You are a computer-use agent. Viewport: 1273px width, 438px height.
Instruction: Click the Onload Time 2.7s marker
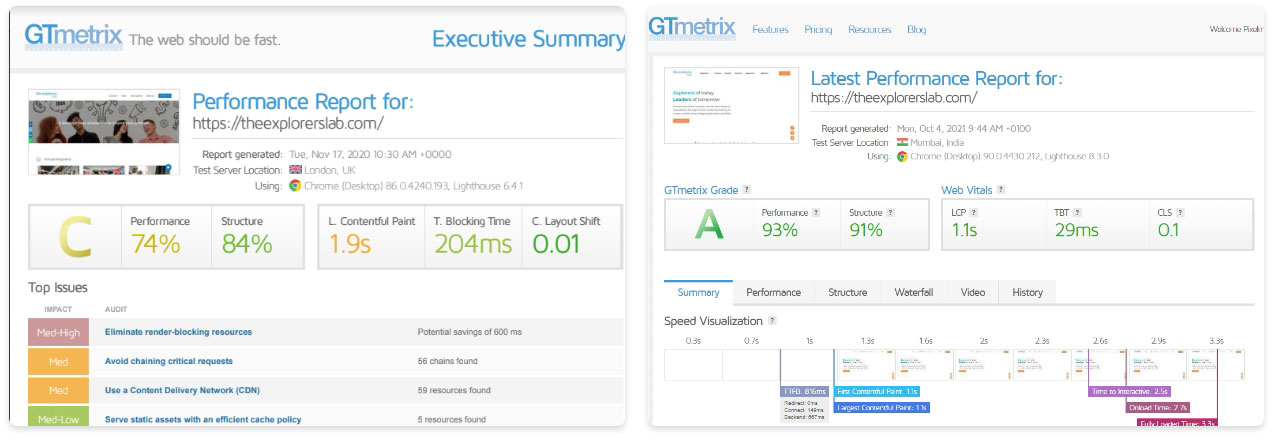pyautogui.click(x=1159, y=407)
